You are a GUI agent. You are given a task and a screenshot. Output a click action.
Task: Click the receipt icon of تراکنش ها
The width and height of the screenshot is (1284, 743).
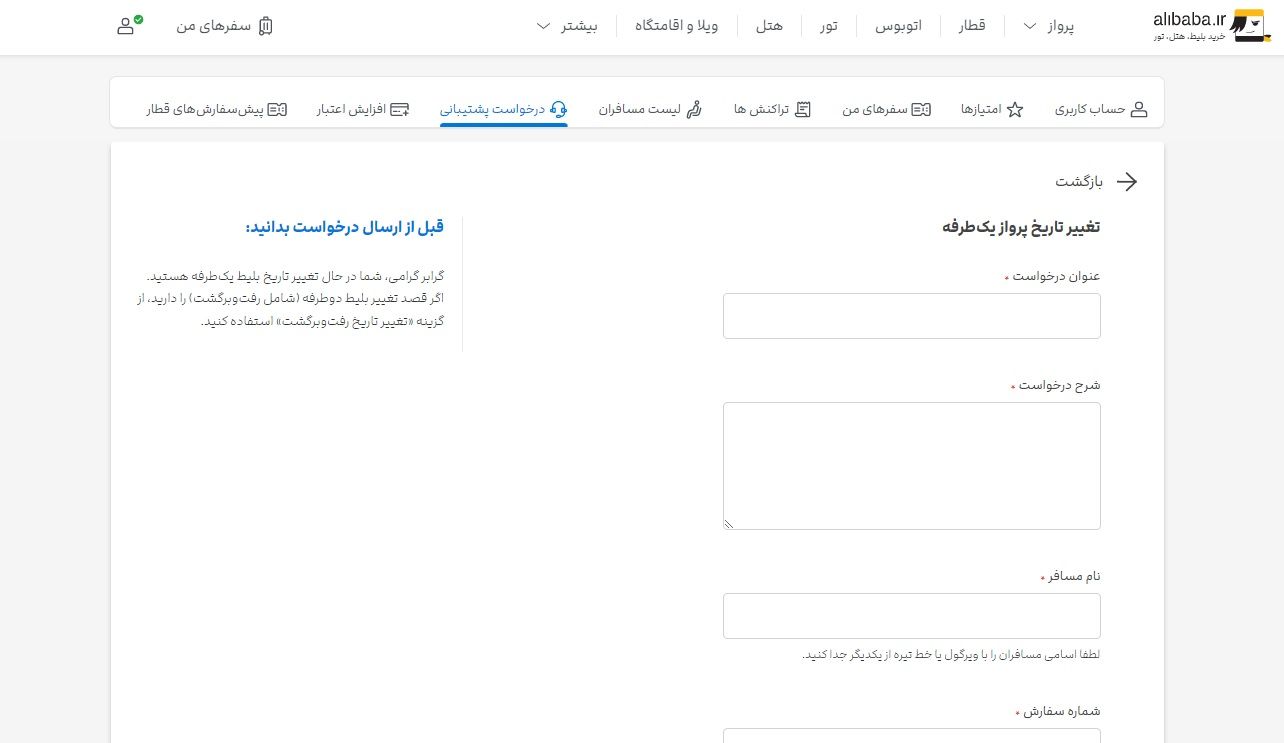point(803,110)
